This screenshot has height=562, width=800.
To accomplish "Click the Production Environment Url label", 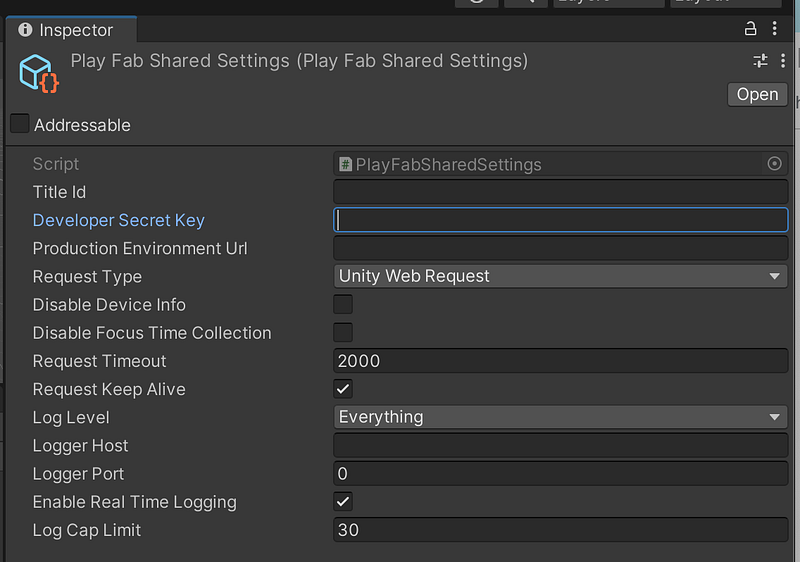I will coord(140,248).
